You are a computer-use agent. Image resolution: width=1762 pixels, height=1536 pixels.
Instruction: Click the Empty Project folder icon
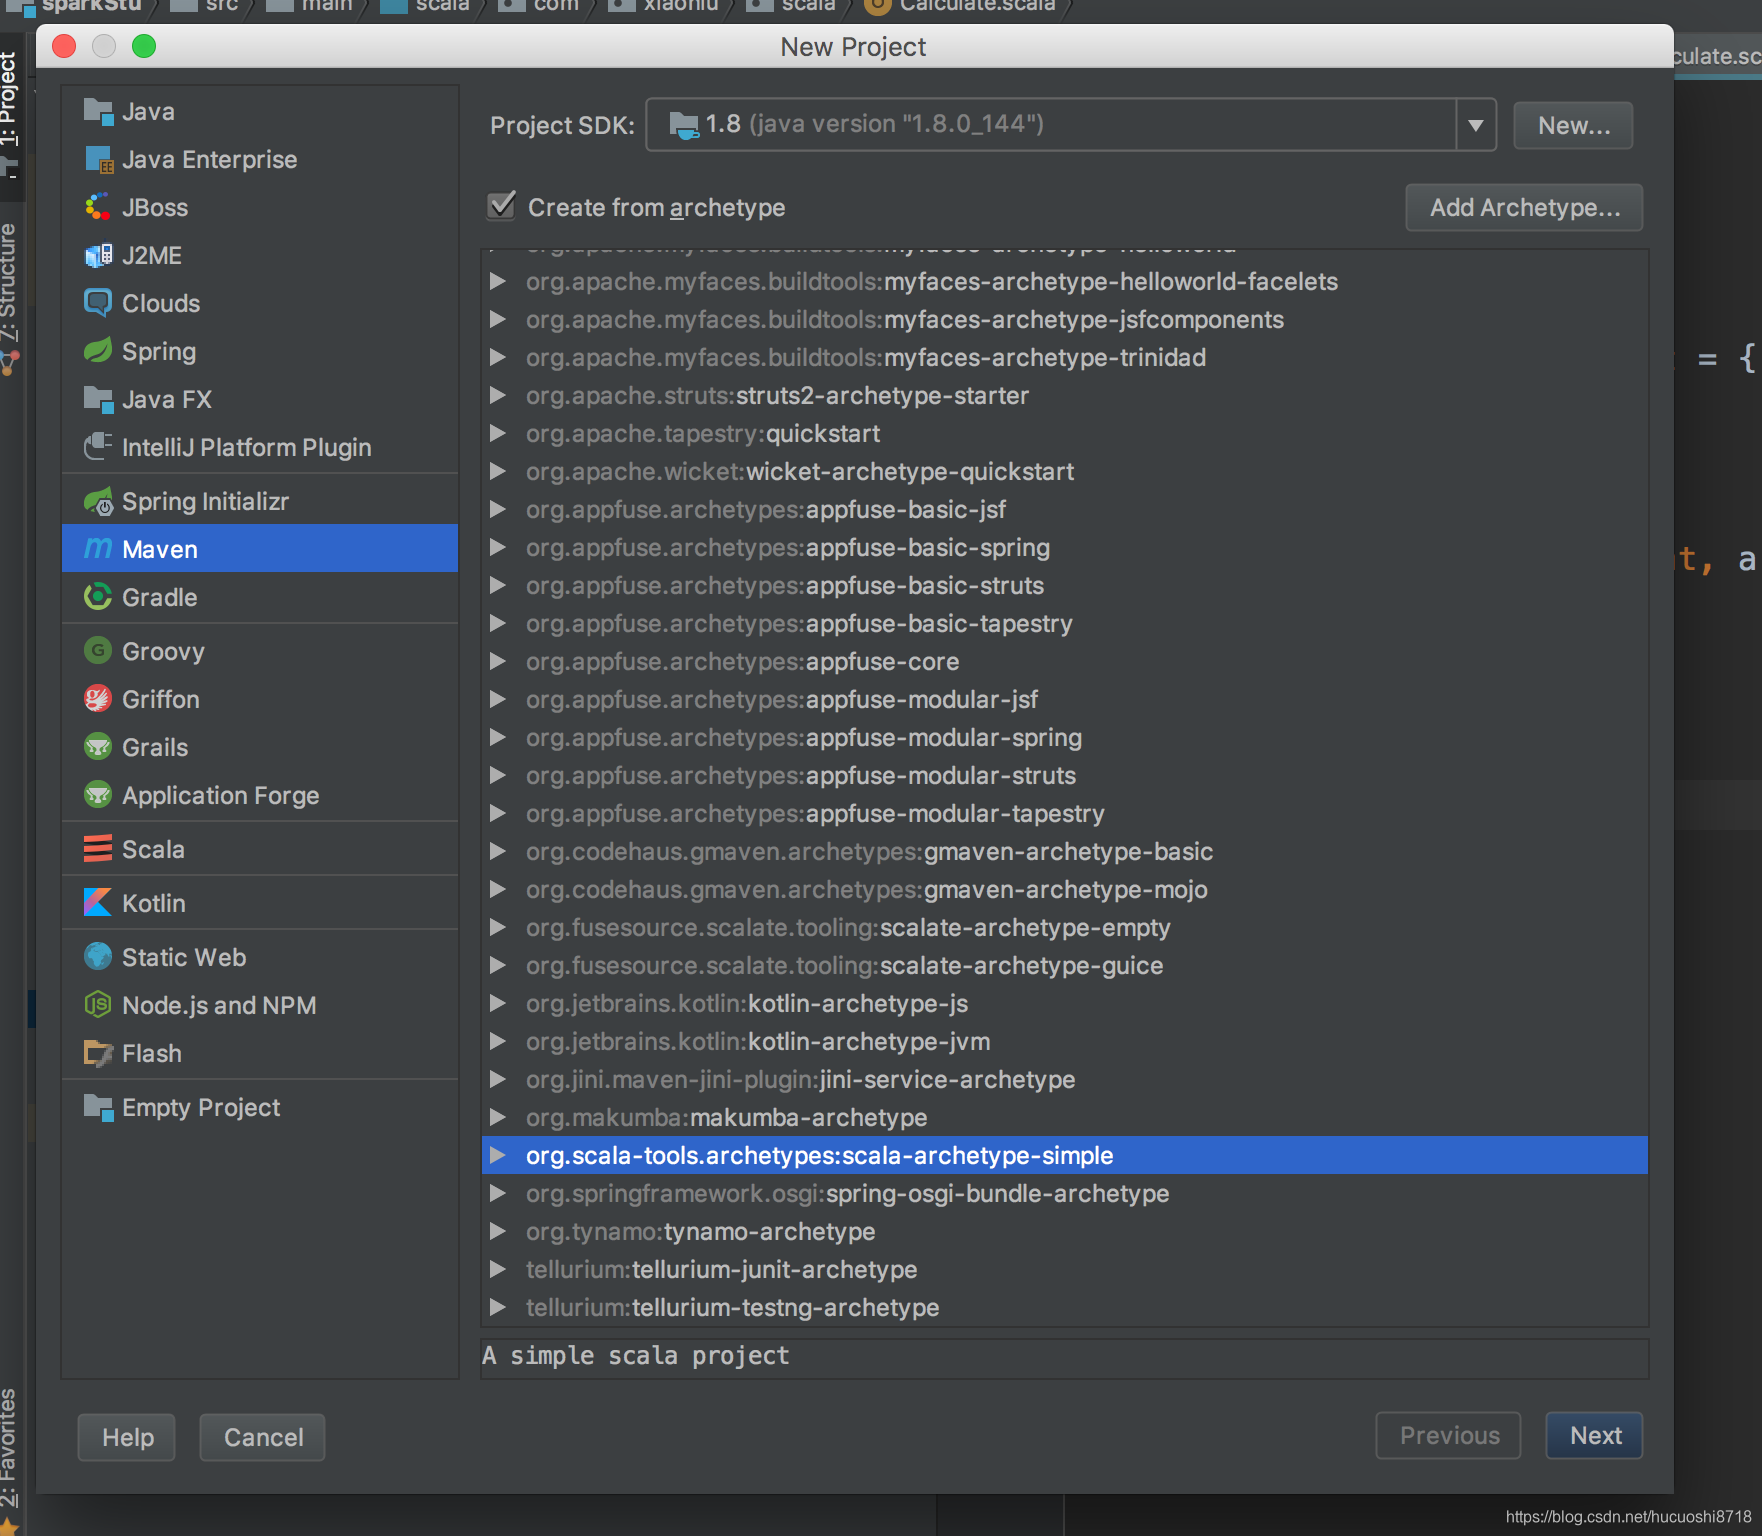point(98,1108)
